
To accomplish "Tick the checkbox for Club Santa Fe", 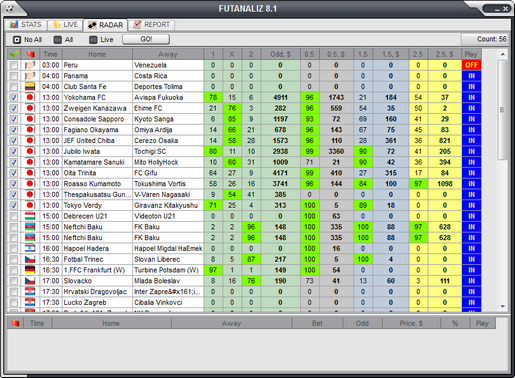I will tap(14, 87).
